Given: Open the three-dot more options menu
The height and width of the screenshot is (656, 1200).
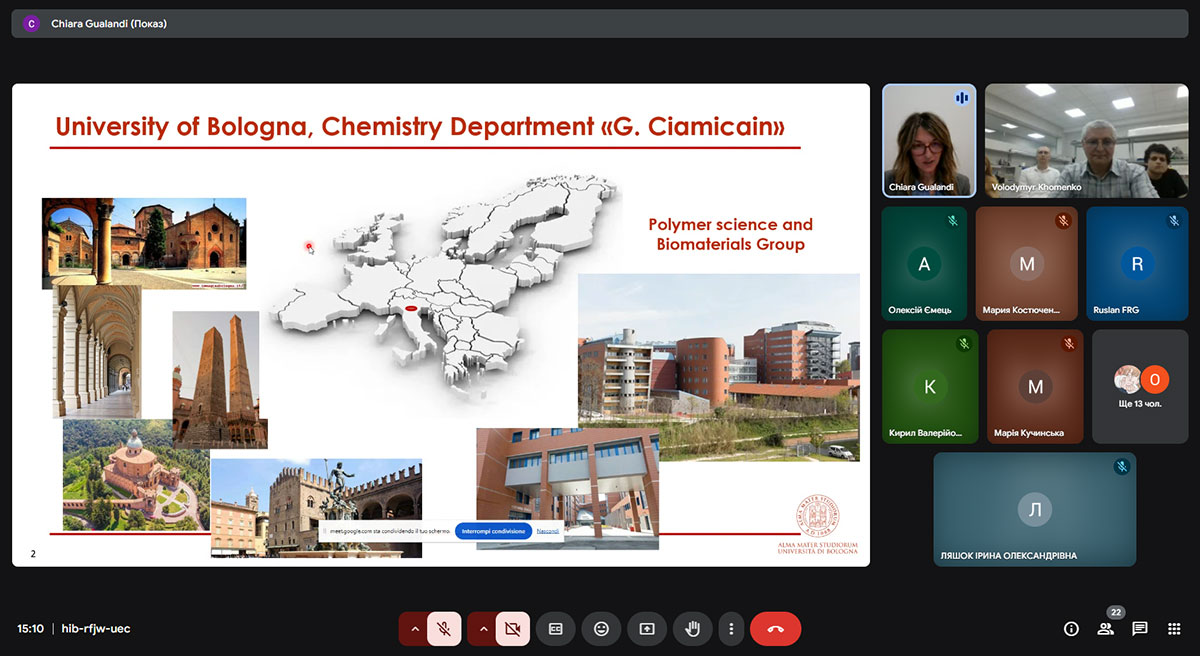Looking at the screenshot, I should coord(731,629).
